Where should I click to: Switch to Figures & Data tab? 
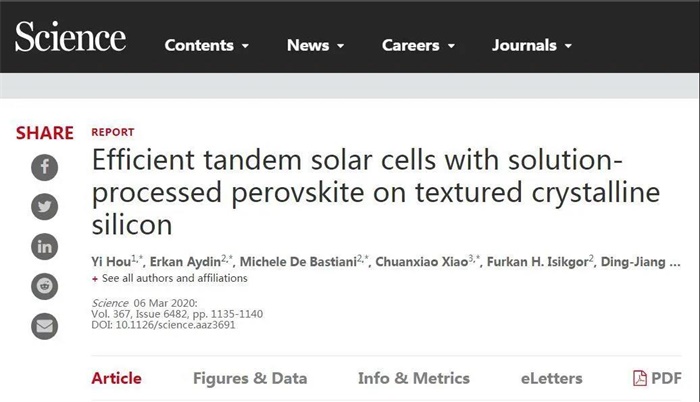[x=250, y=378]
